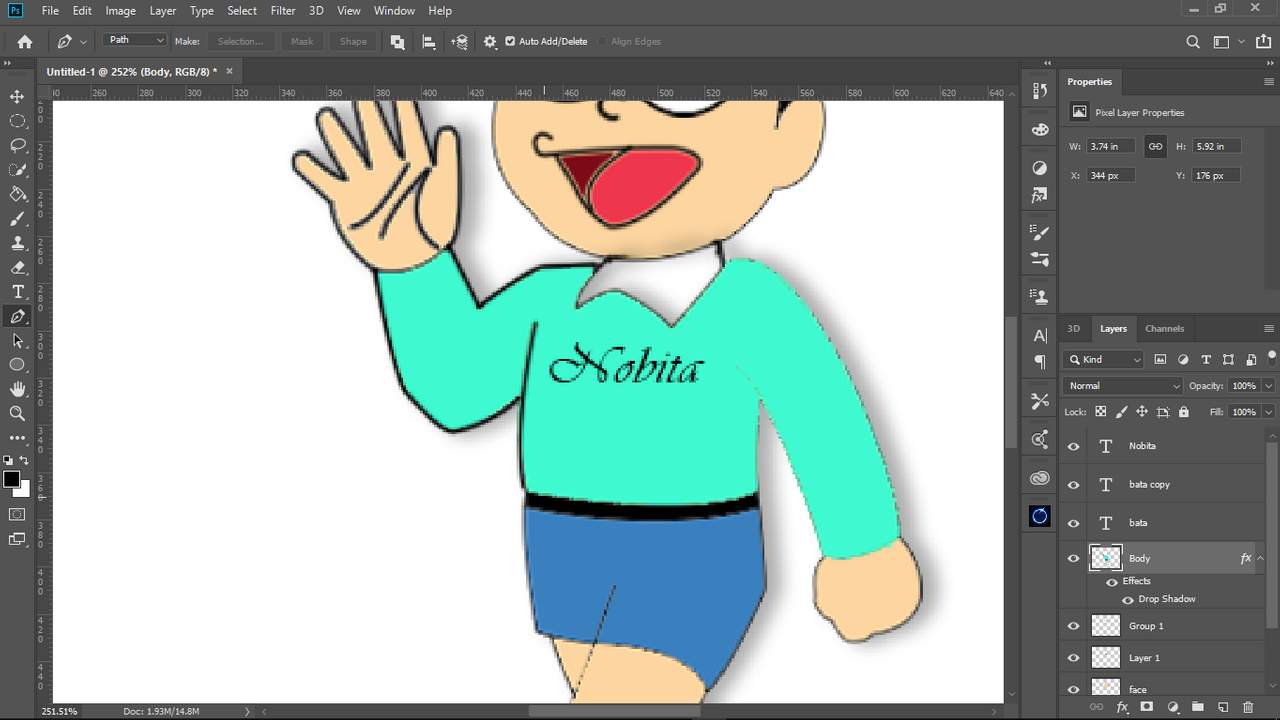
Task: Open the Opacity slider dropdown
Action: [x=1269, y=386]
